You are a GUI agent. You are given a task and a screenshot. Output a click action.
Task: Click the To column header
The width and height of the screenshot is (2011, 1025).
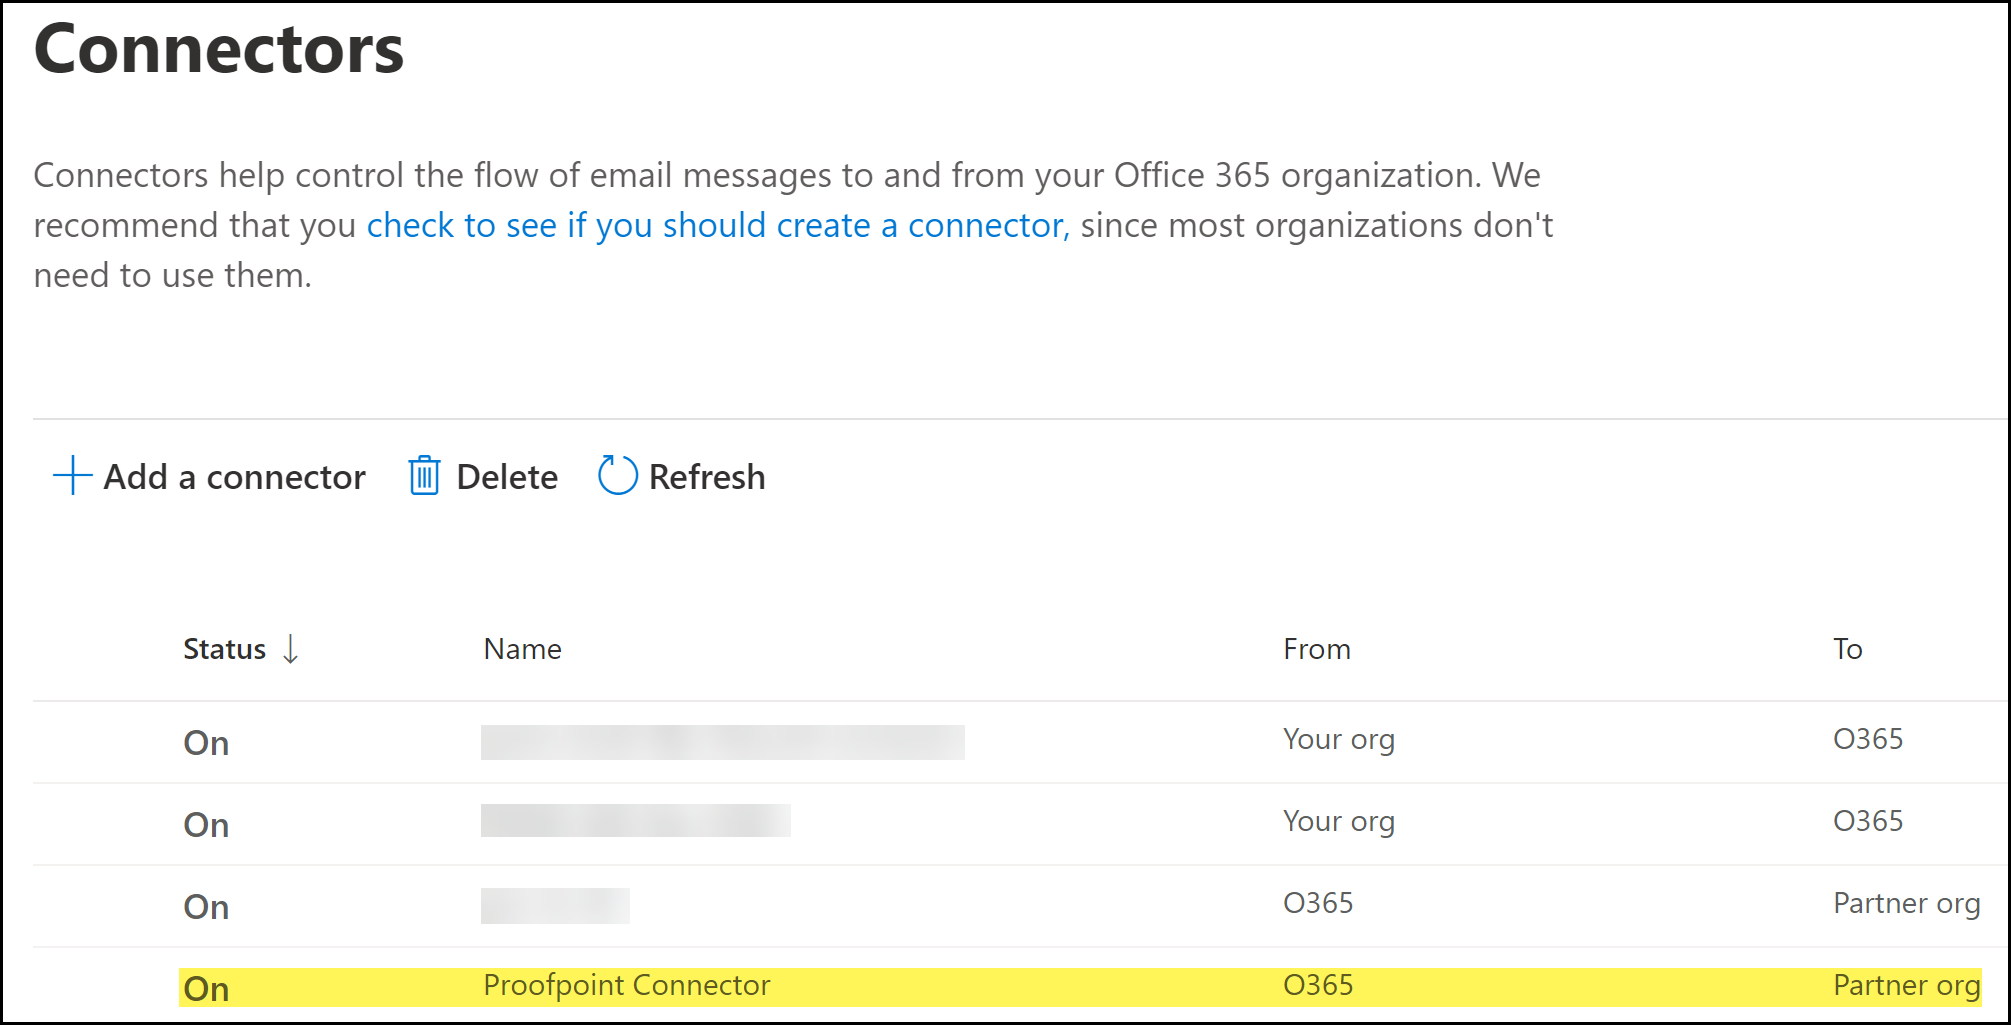(x=1847, y=649)
